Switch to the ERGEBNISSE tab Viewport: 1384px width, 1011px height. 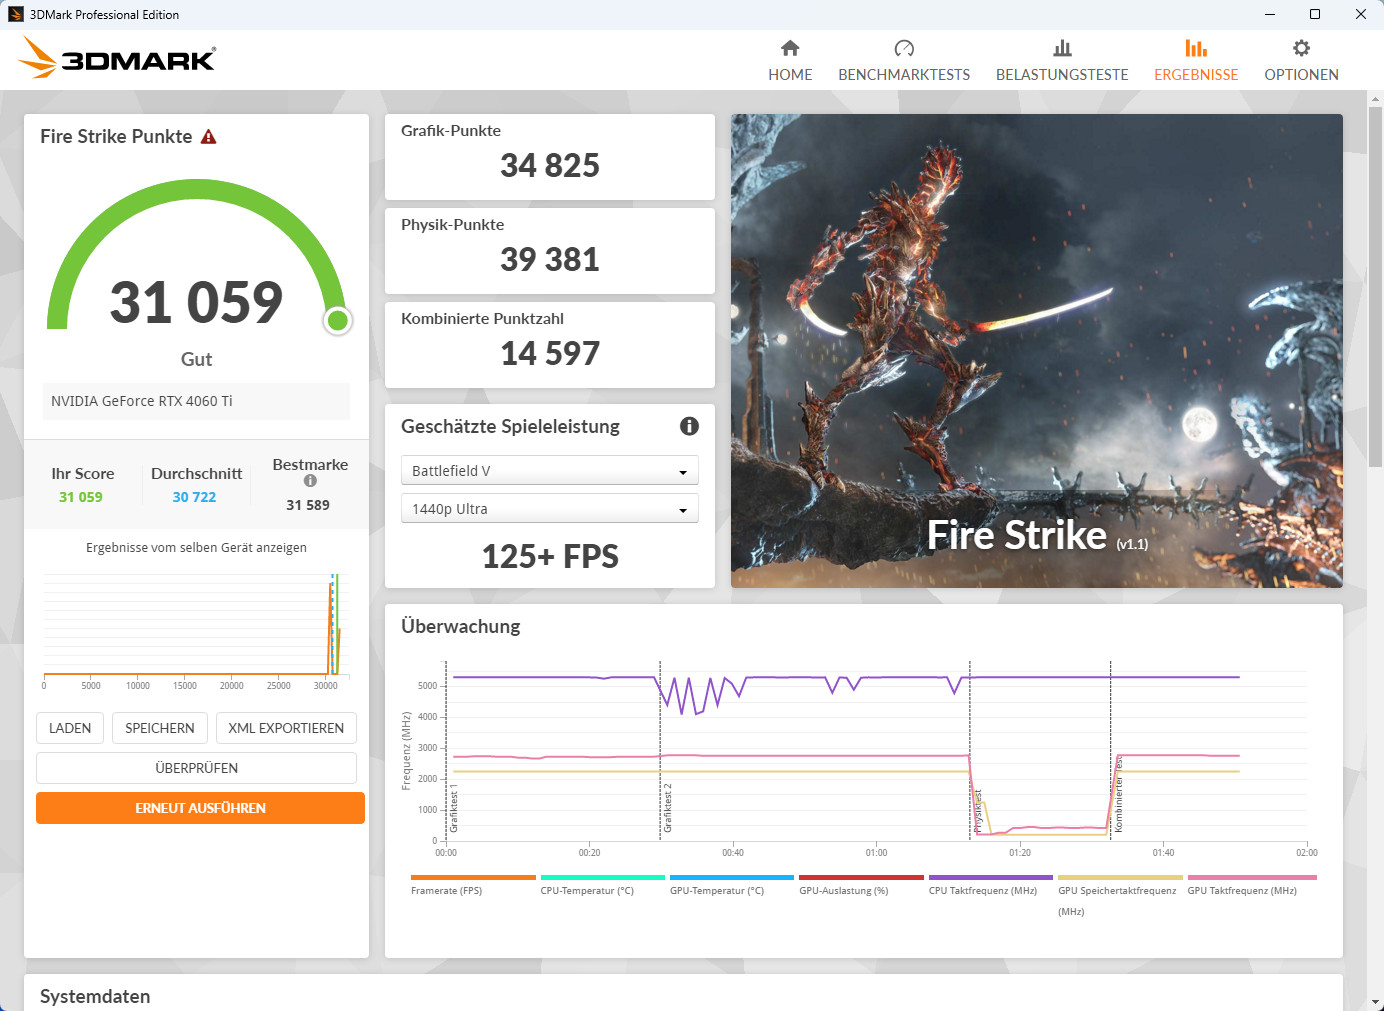point(1196,58)
